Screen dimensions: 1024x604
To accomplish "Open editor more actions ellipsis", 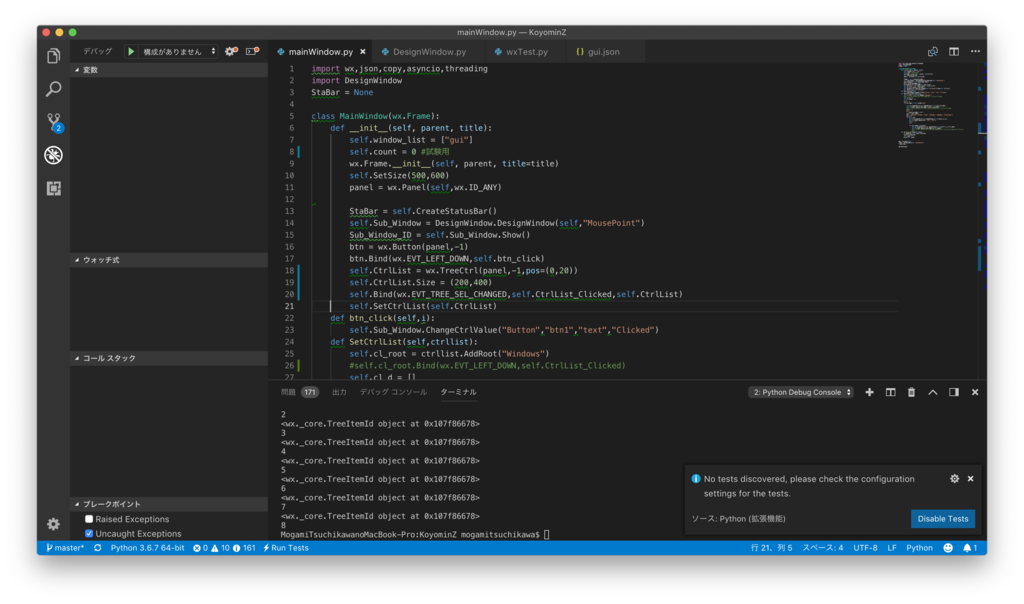I will tap(975, 52).
